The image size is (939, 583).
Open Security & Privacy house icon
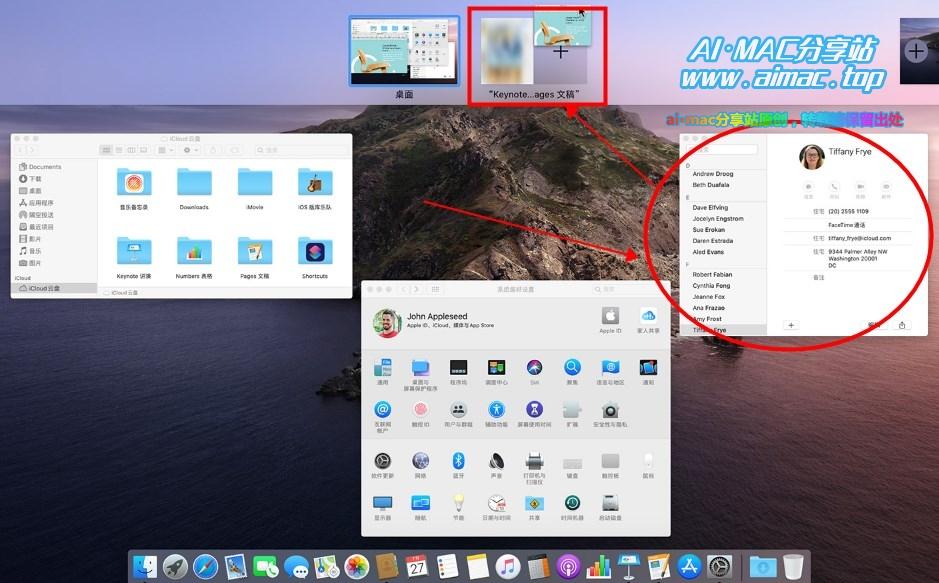click(x=610, y=409)
